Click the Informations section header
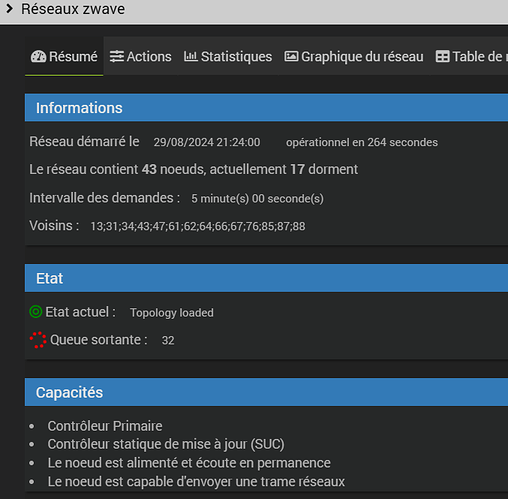This screenshot has width=508, height=499. [266, 108]
